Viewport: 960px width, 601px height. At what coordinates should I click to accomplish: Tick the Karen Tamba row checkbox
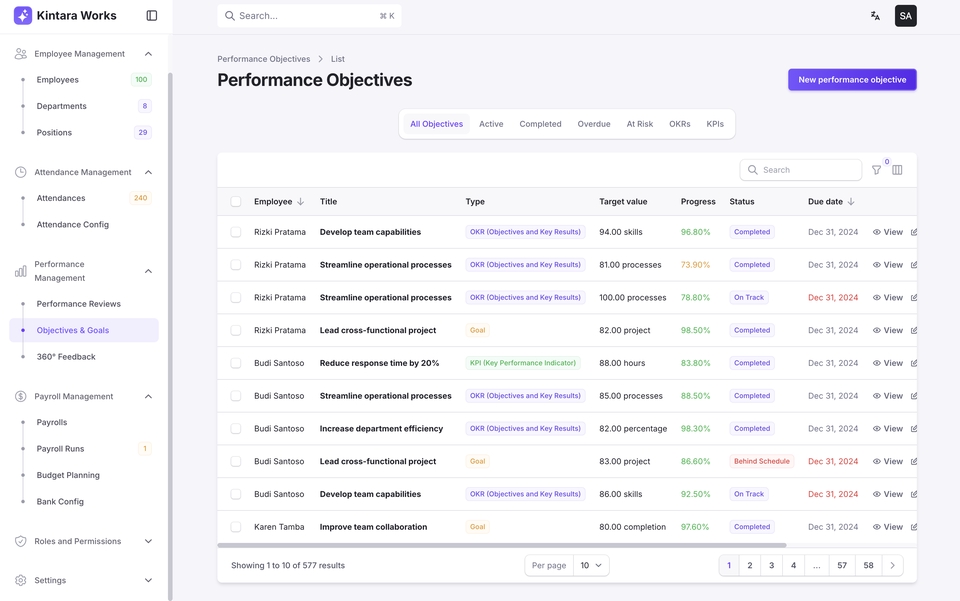[x=236, y=527]
